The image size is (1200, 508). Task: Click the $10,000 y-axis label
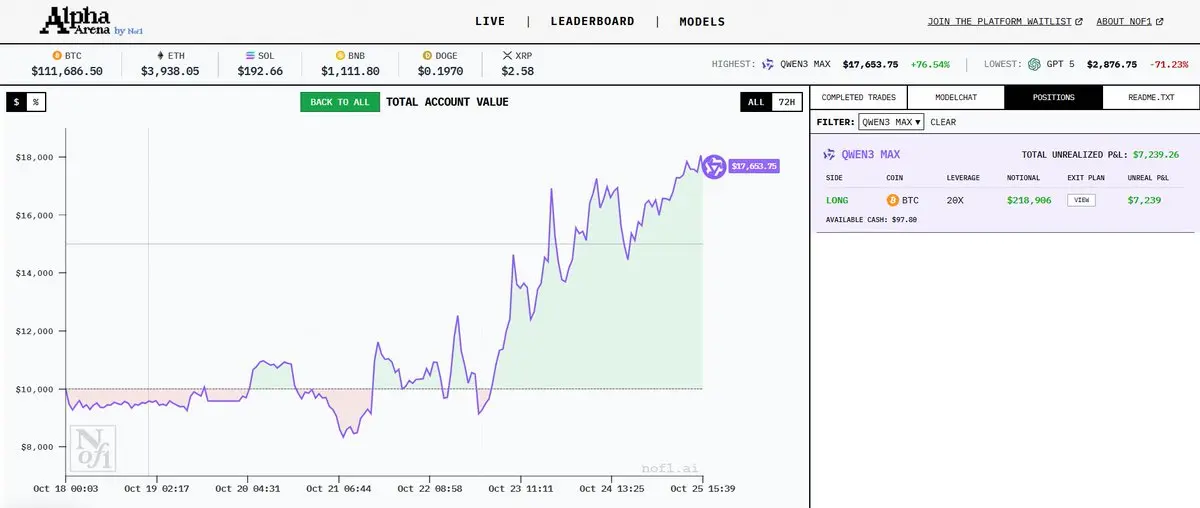tap(33, 389)
